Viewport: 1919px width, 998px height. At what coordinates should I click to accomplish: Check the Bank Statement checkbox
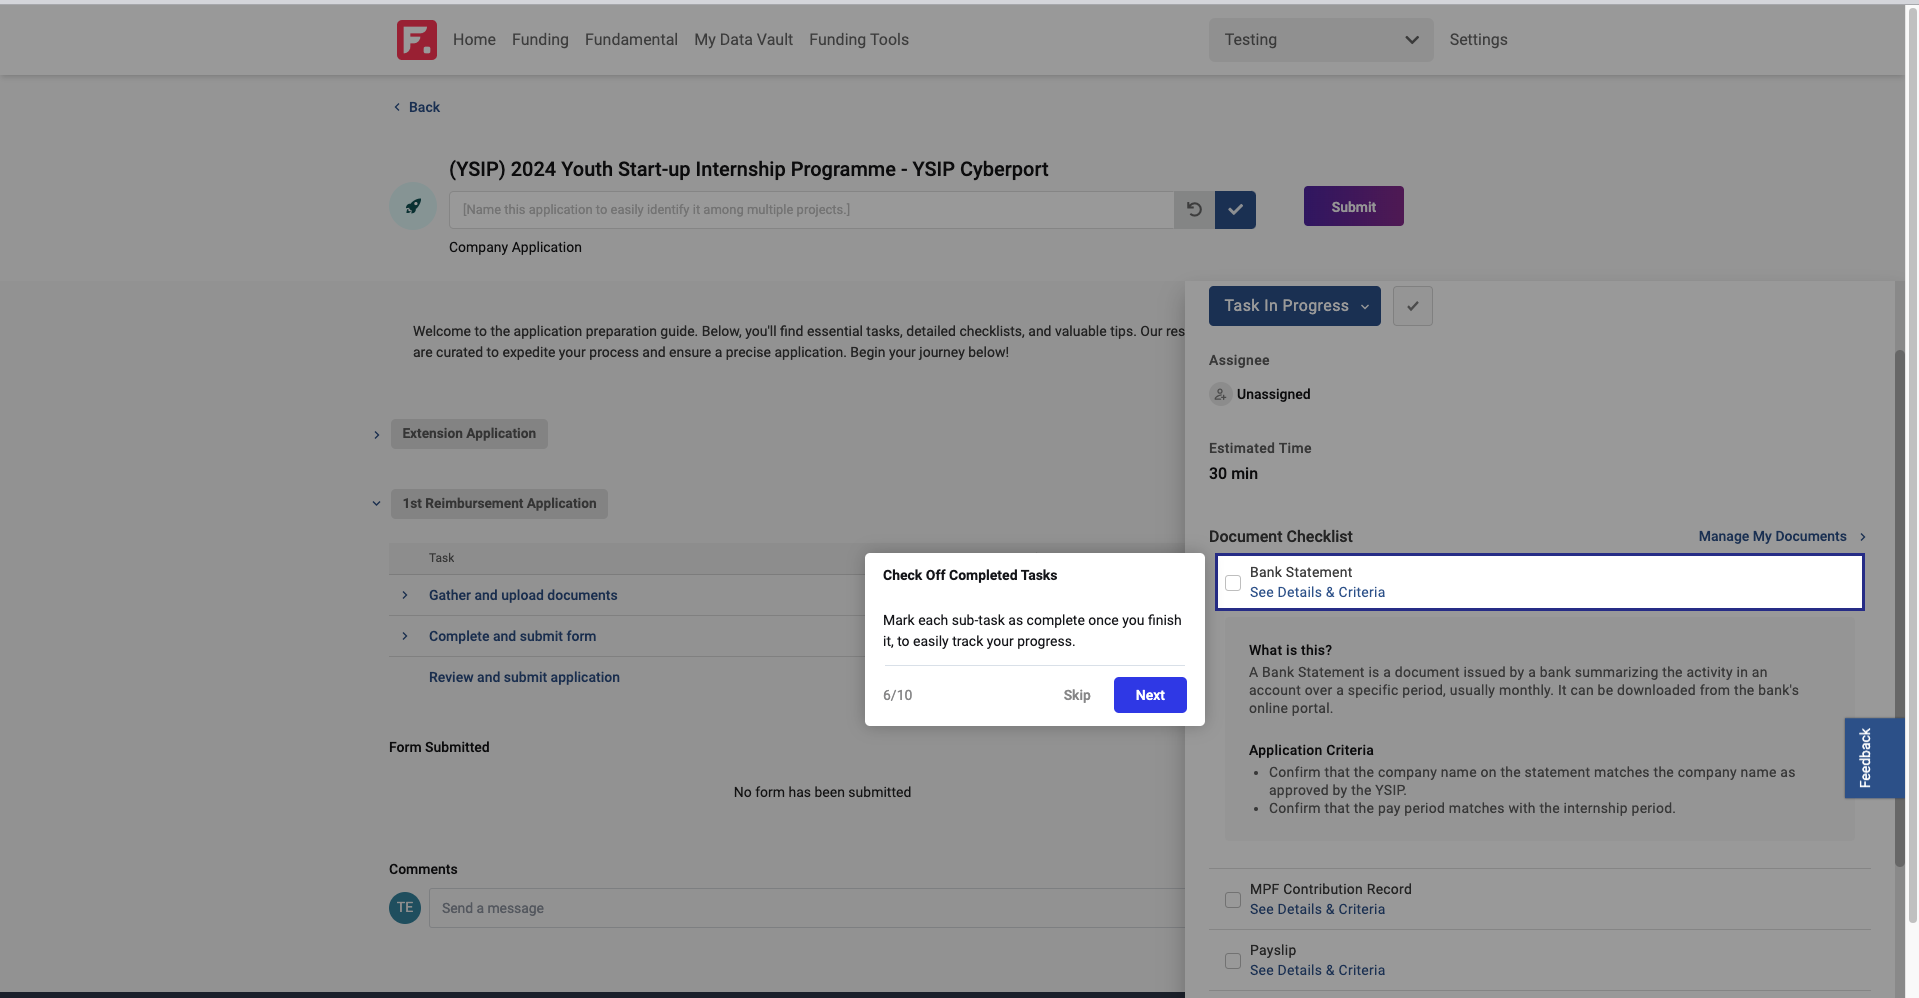tap(1233, 583)
